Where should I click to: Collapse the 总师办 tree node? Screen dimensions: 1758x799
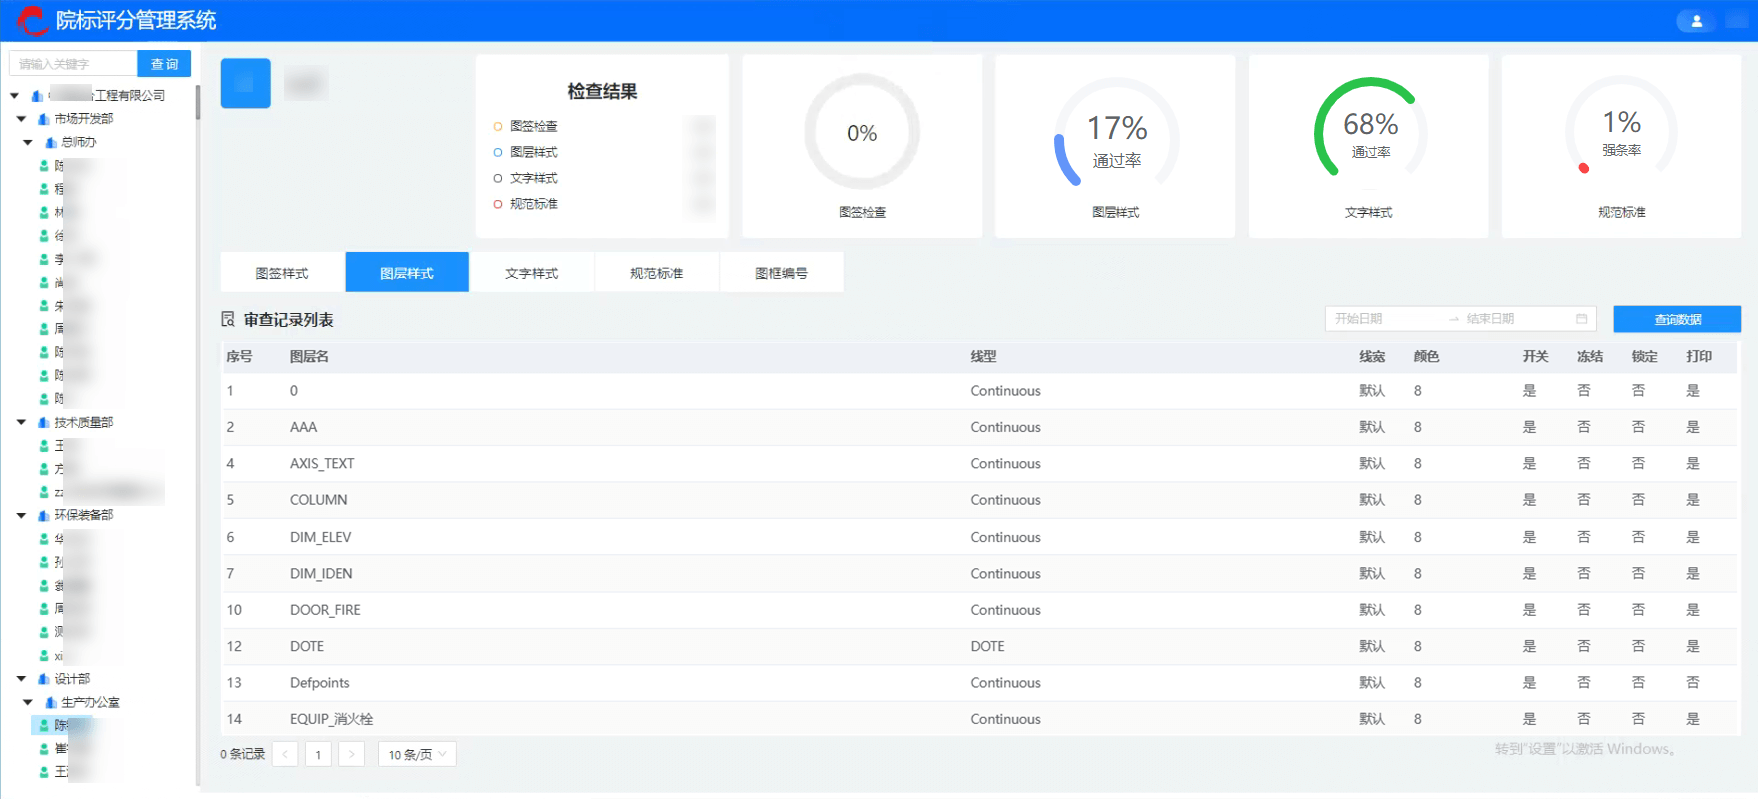[x=28, y=143]
